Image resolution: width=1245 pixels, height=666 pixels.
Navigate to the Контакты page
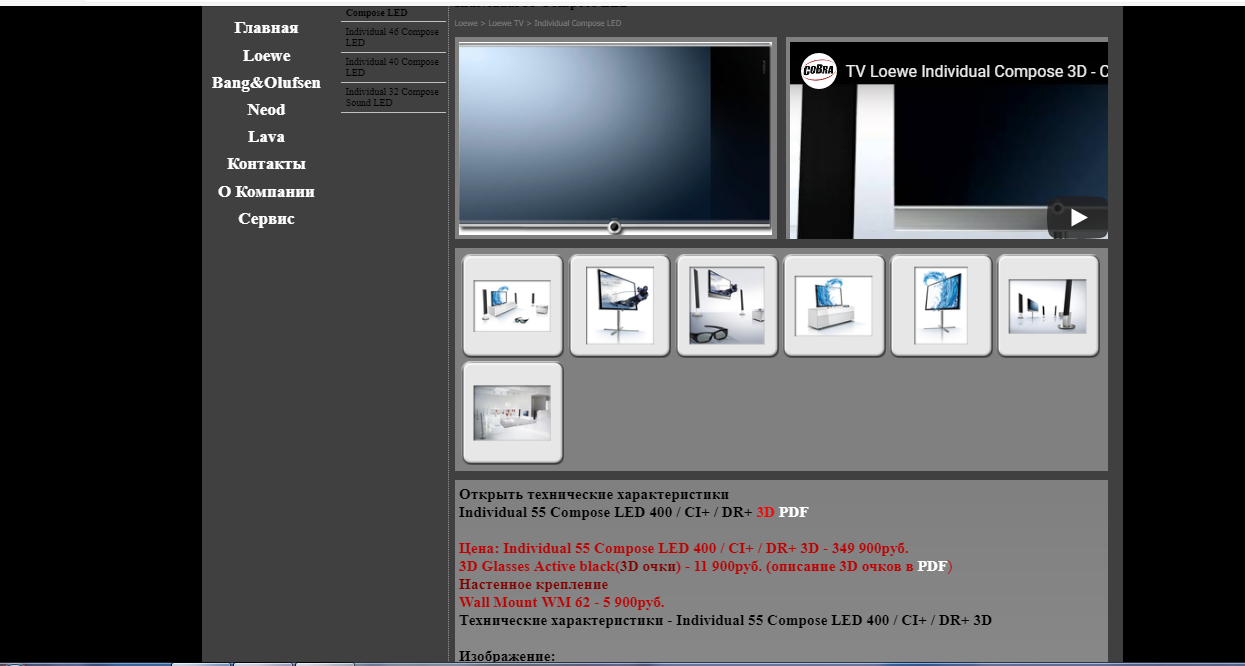266,164
